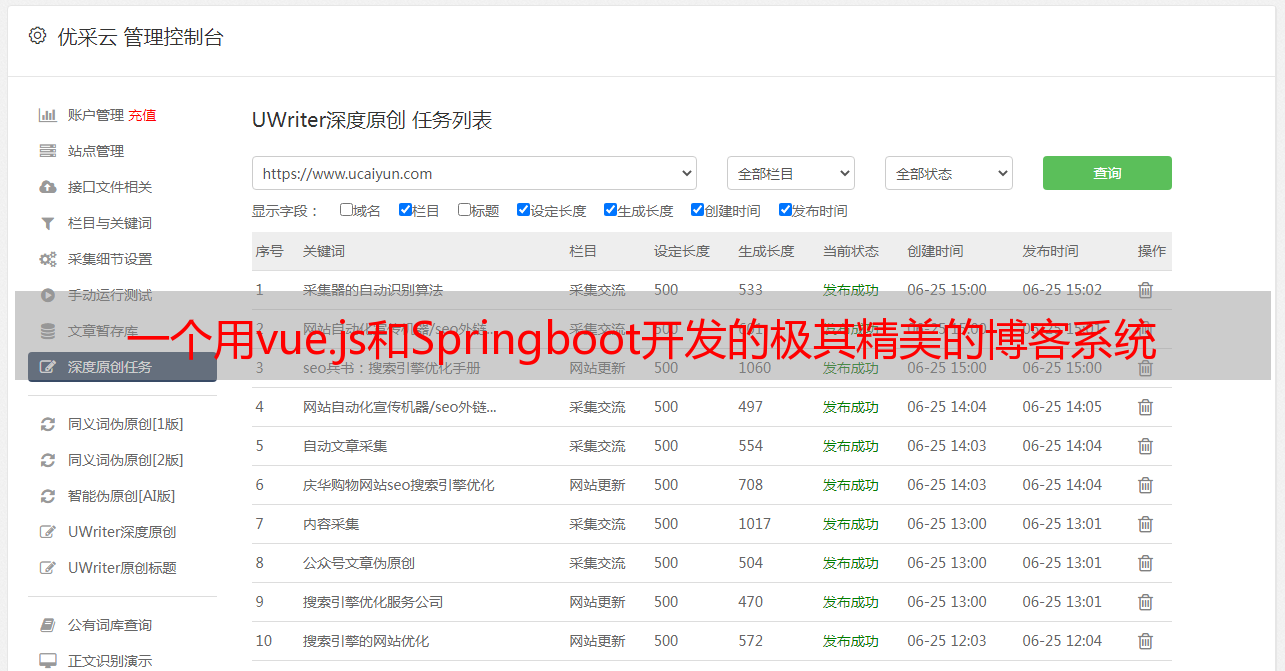
Task: Uncheck the 生成长度 display field checkbox
Action: (x=610, y=210)
